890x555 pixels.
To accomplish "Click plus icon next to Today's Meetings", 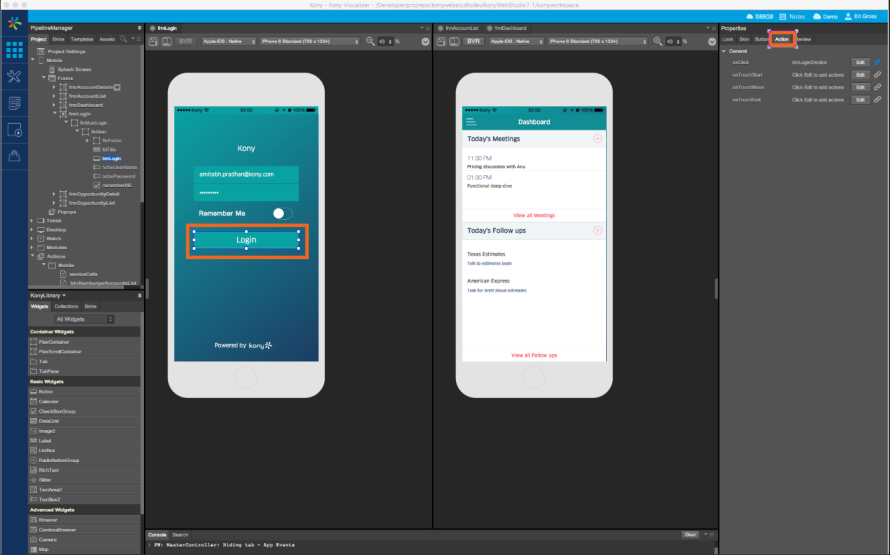I will 597,139.
